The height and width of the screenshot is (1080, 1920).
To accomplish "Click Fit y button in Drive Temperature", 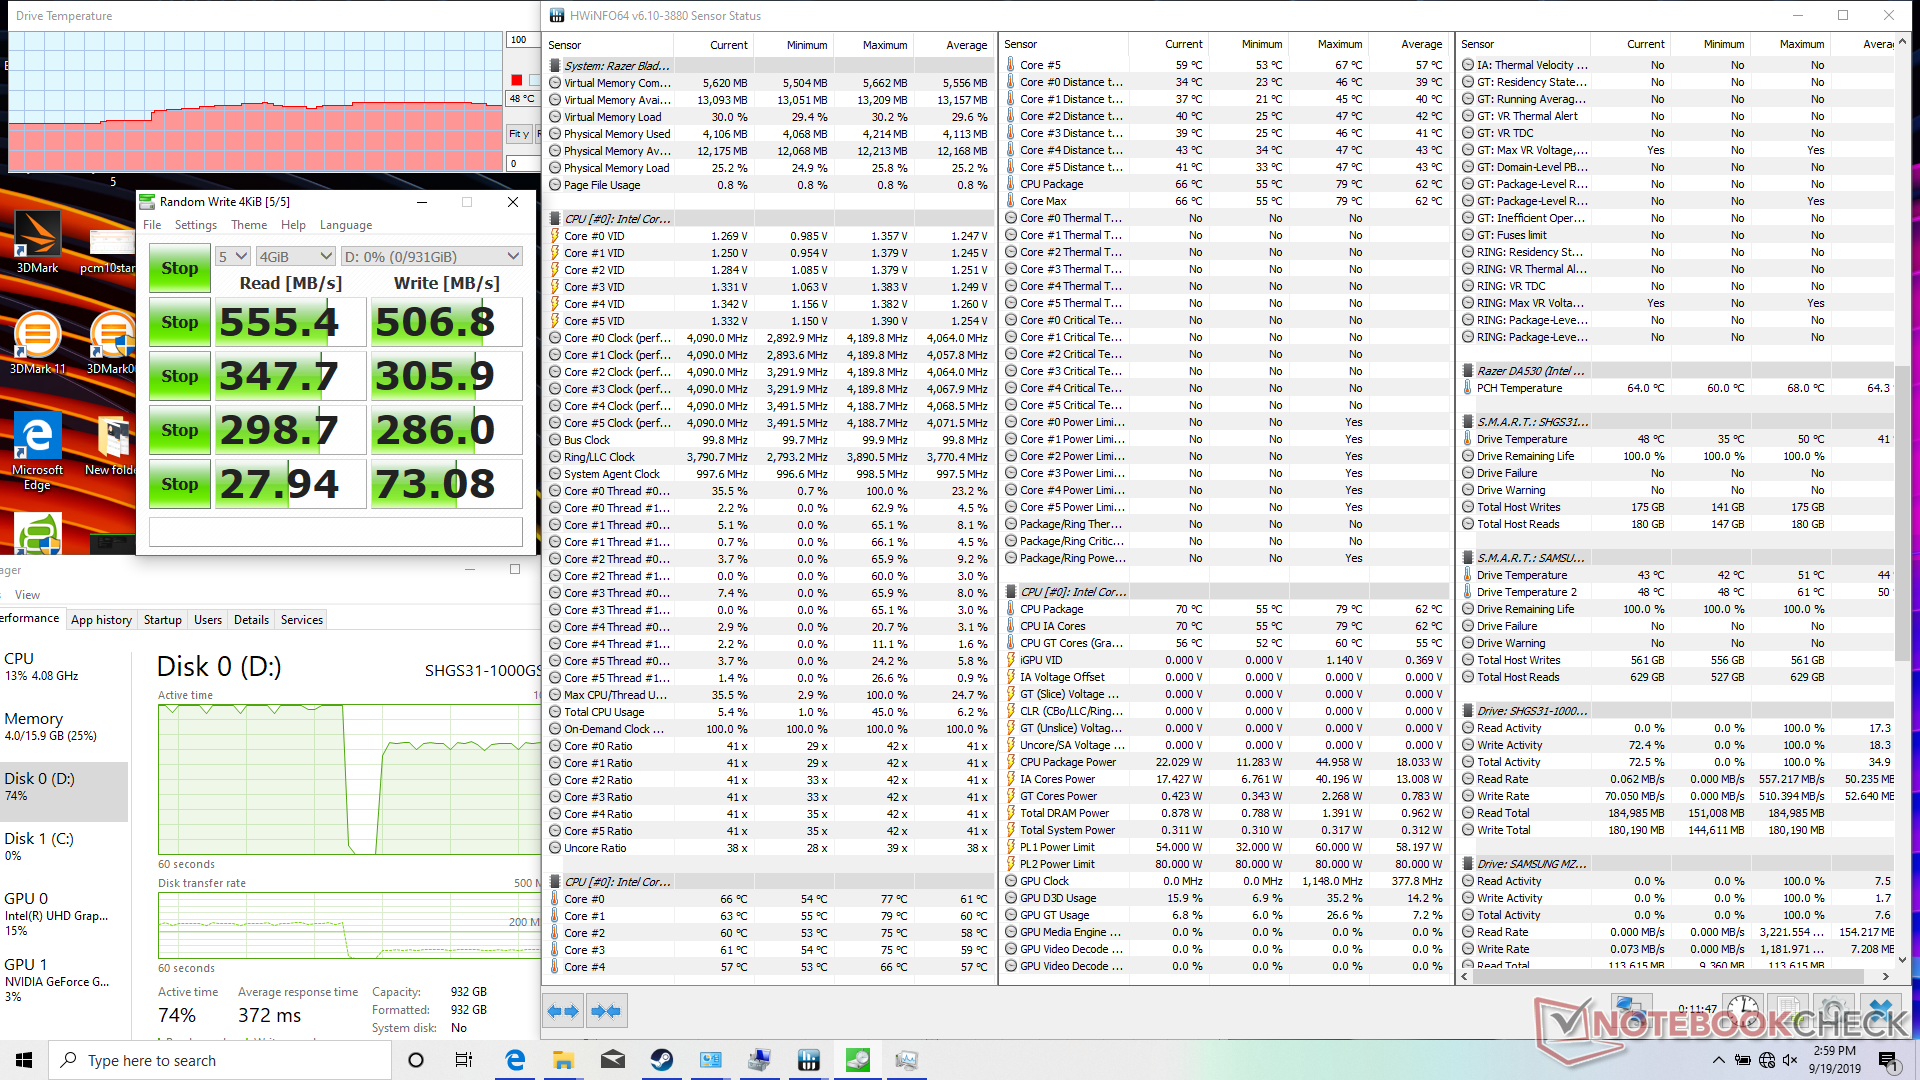I will (518, 134).
